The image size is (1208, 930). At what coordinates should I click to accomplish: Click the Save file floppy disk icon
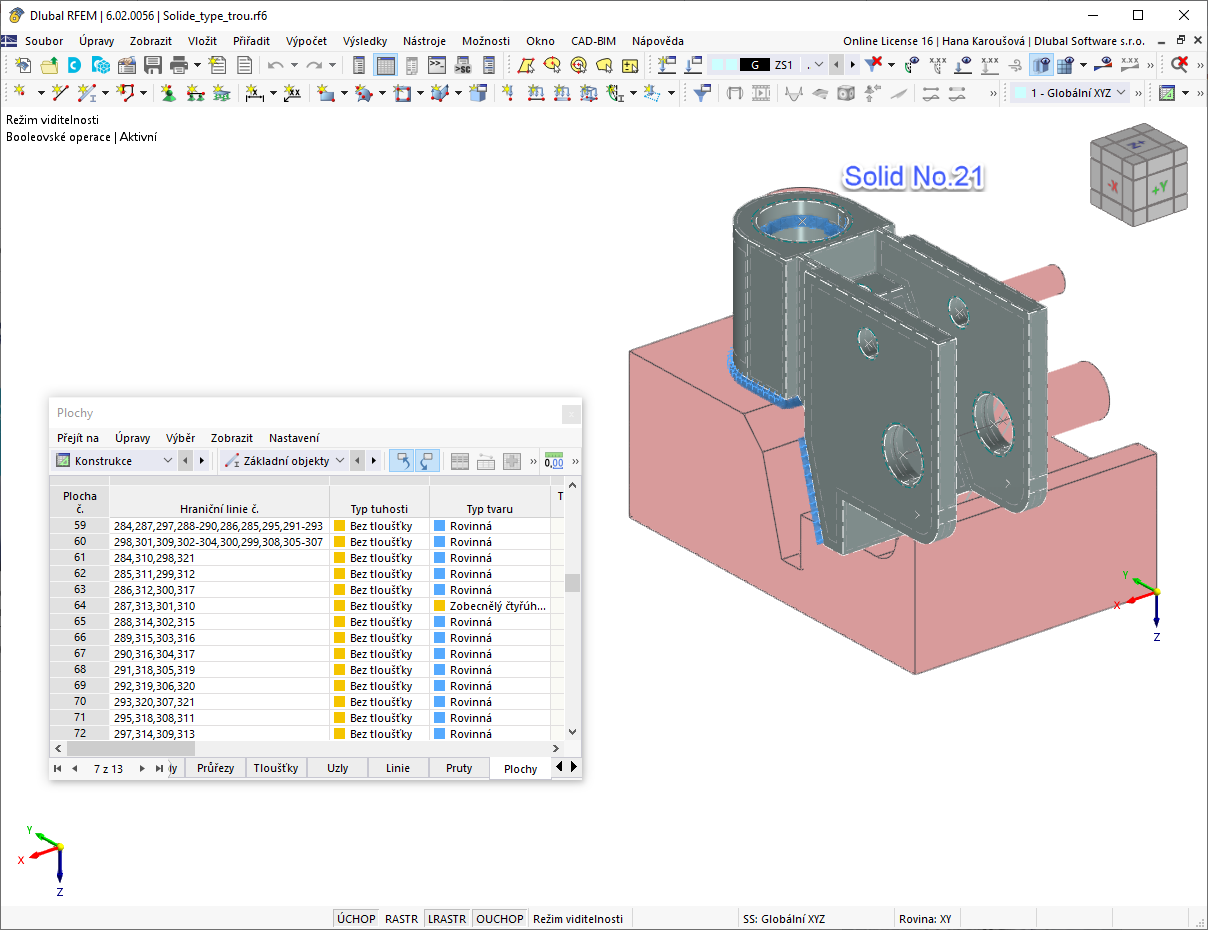[153, 65]
